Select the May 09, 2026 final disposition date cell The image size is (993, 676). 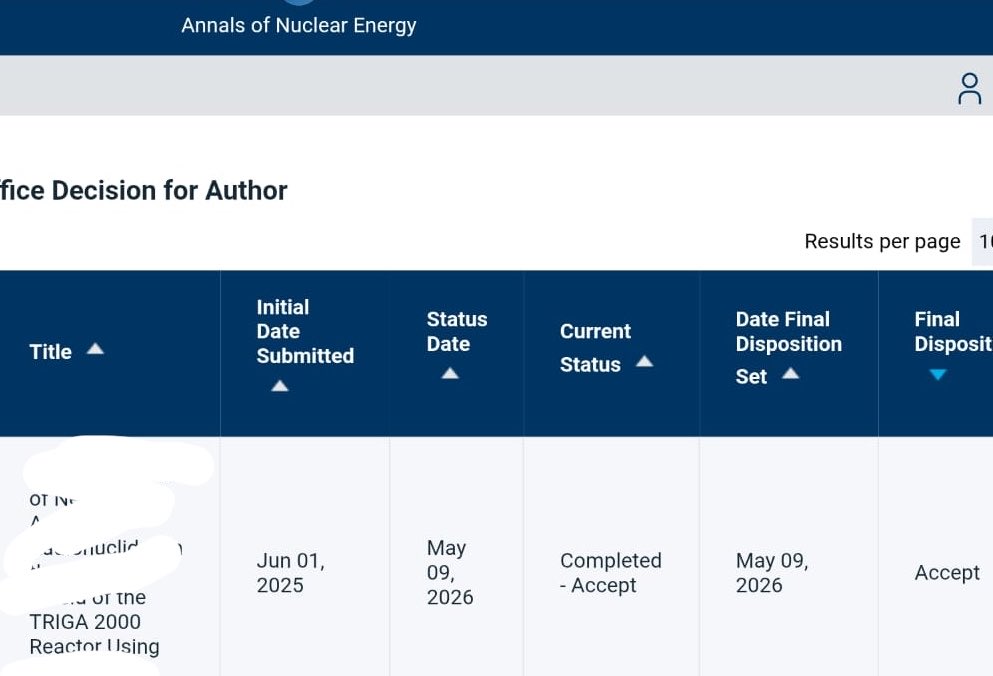[771, 573]
